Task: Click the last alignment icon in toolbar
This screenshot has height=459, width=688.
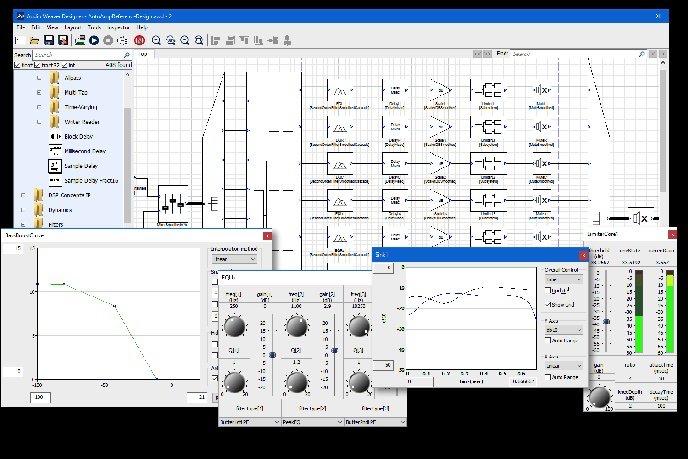Action: (x=287, y=40)
